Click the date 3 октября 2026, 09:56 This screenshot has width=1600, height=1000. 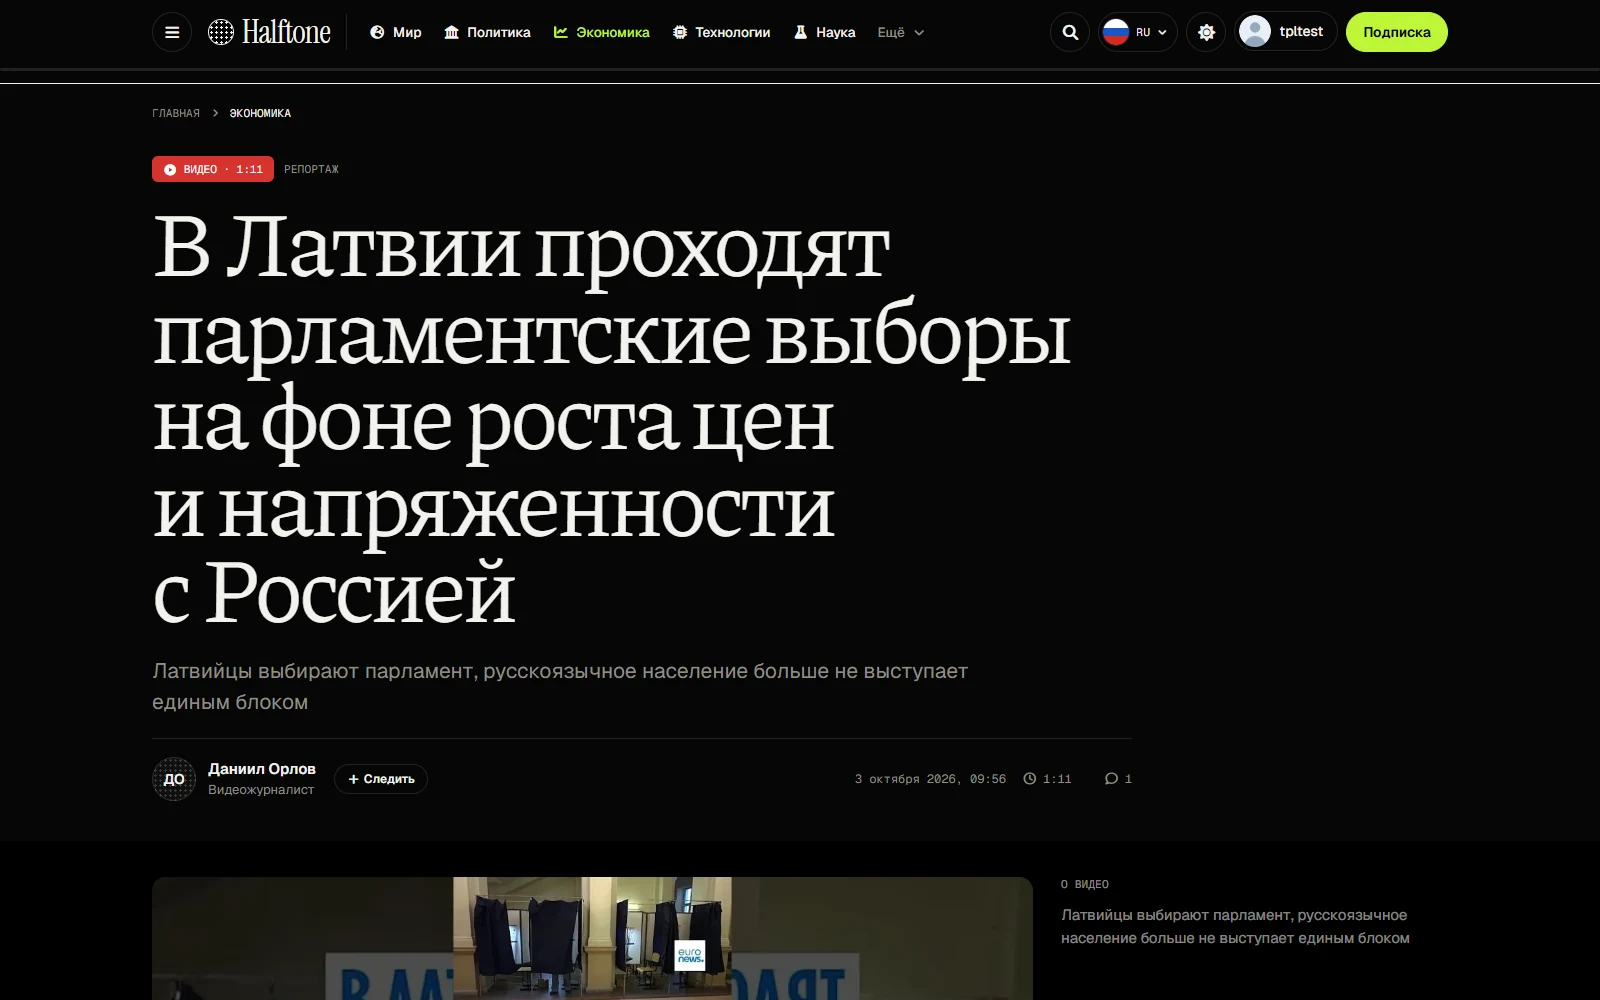click(930, 779)
